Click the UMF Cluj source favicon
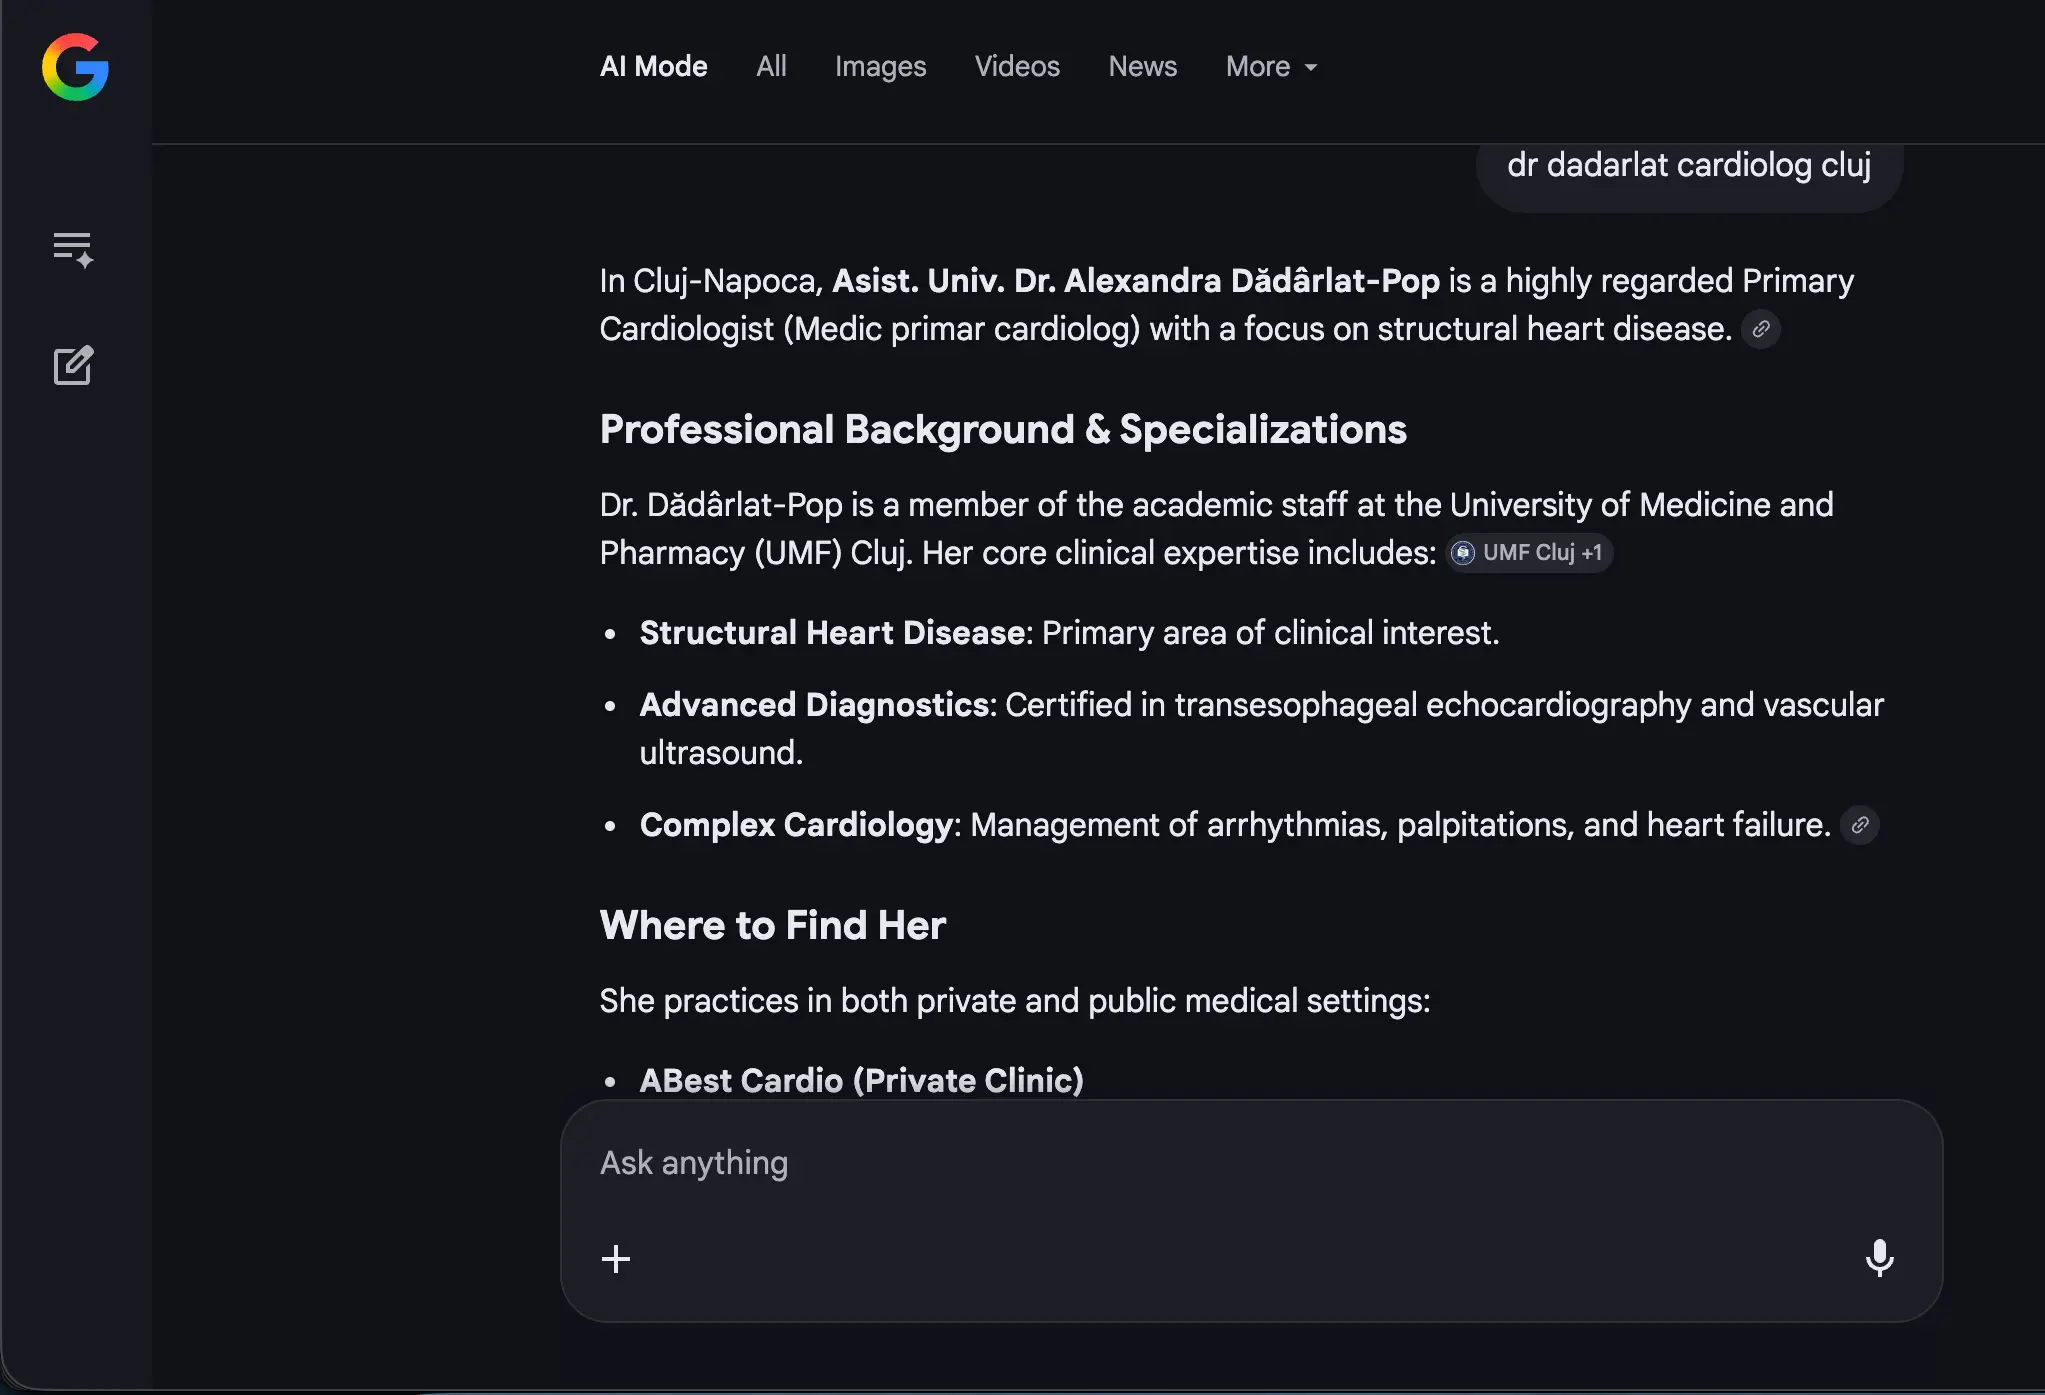Screen dimensions: 2045x1395 [1464, 552]
